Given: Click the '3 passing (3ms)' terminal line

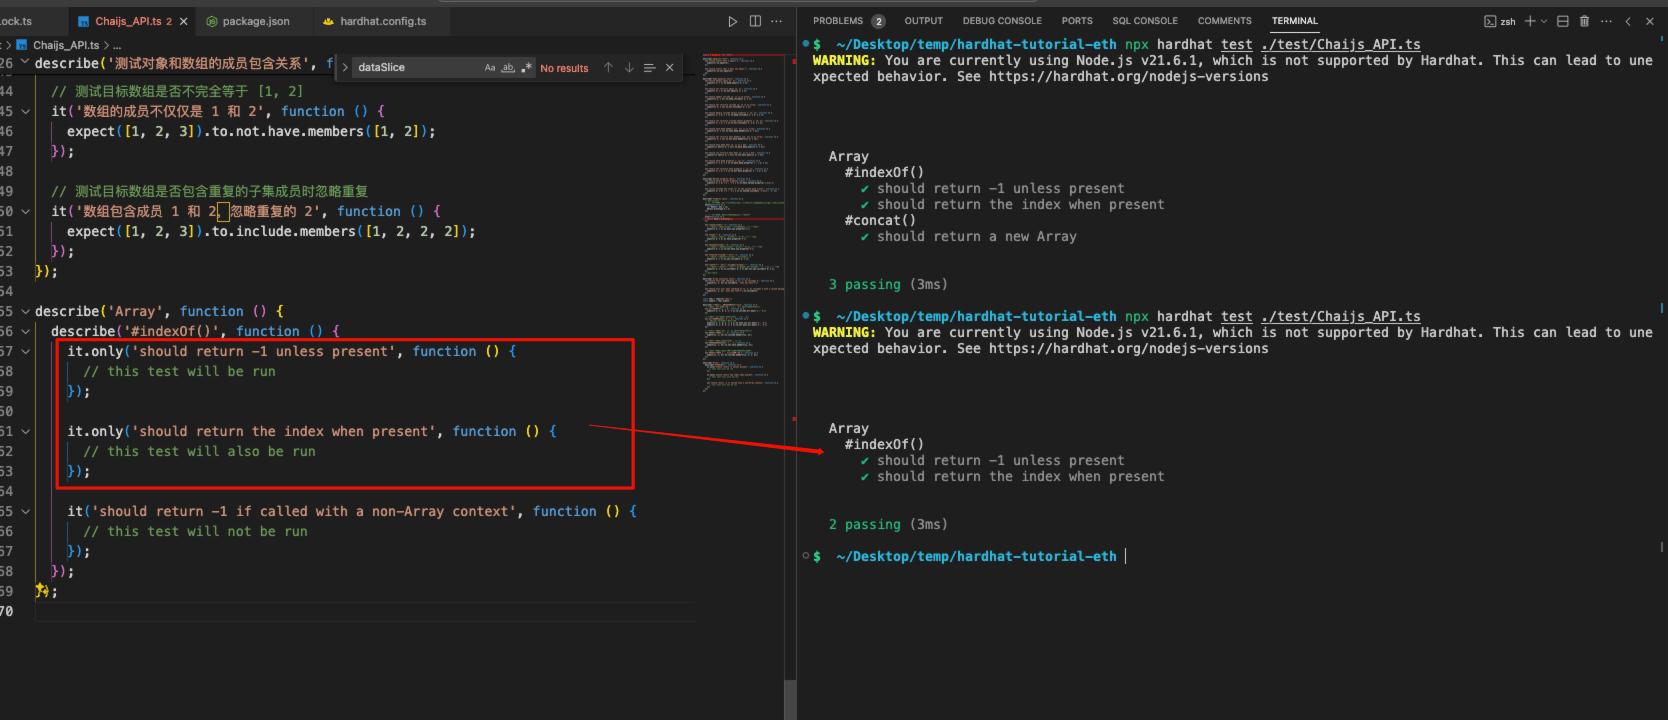Looking at the screenshot, I should point(888,285).
